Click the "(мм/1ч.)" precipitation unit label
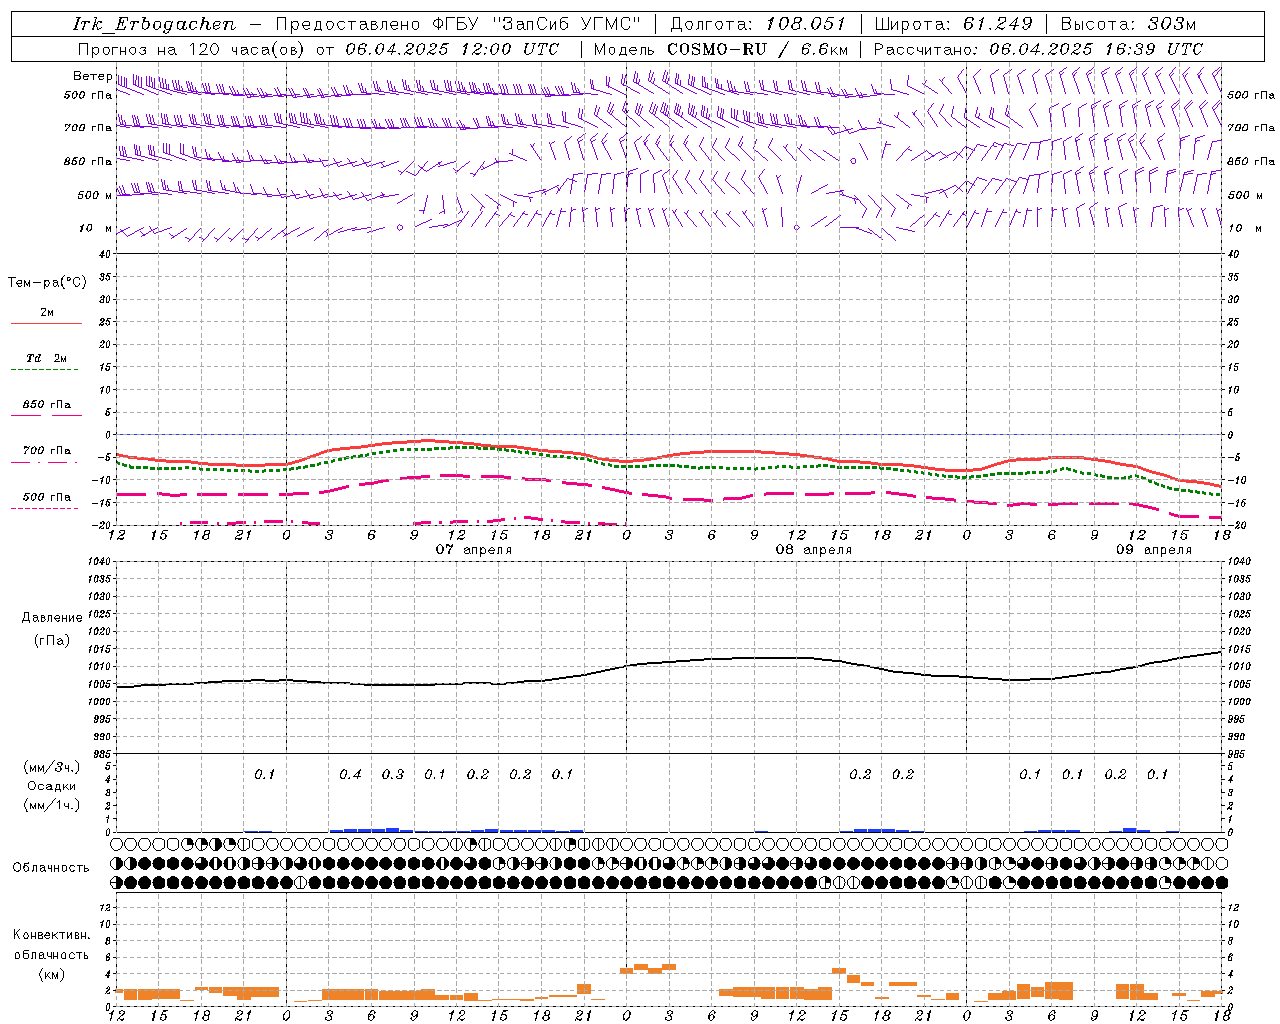The width and height of the screenshot is (1280, 1024). click(x=52, y=805)
